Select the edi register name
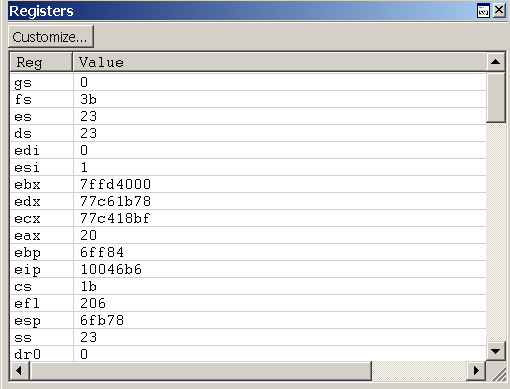The height and width of the screenshot is (389, 510). click(x=27, y=150)
